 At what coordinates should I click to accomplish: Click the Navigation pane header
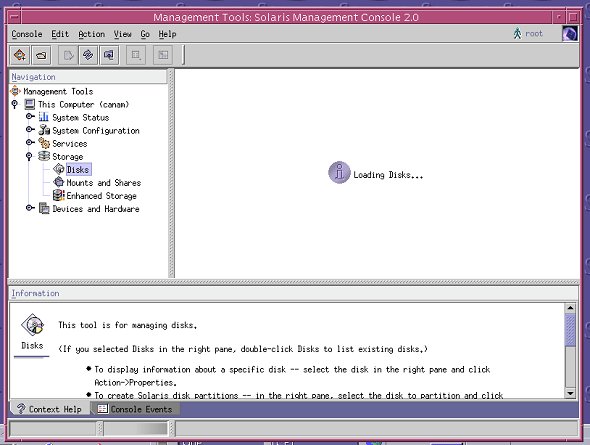pyautogui.click(x=88, y=77)
